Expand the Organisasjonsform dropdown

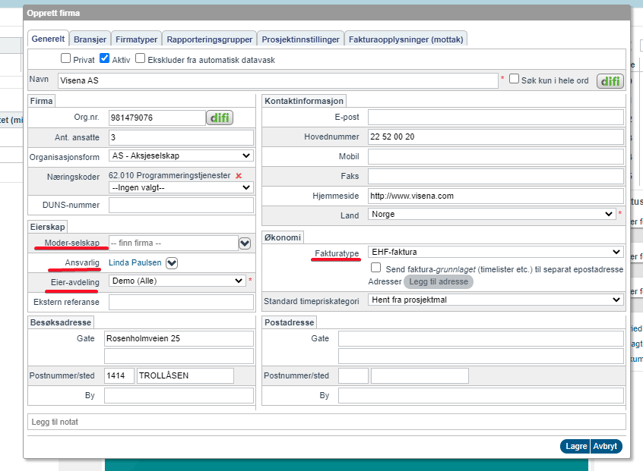click(x=180, y=156)
